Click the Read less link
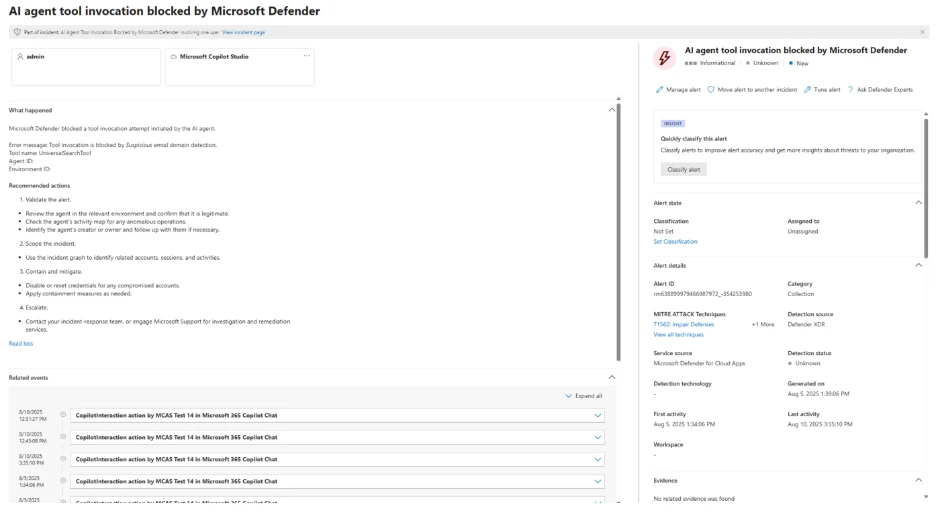The width and height of the screenshot is (936, 516). [x=21, y=343]
